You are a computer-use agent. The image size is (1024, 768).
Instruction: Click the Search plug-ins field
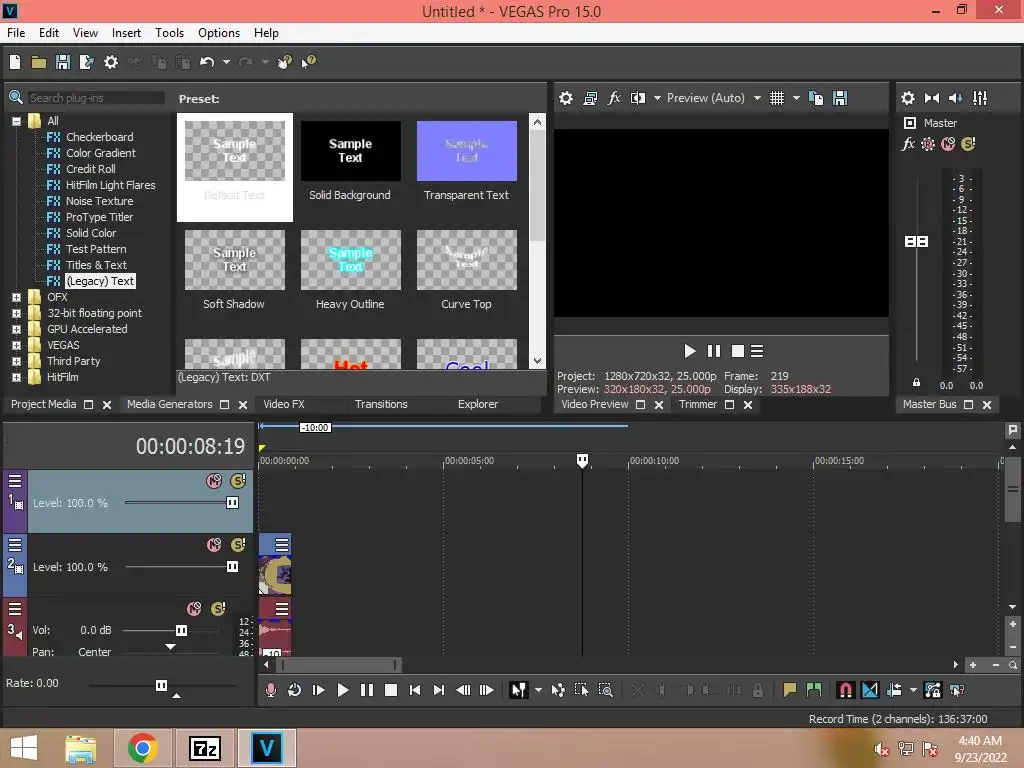click(95, 98)
